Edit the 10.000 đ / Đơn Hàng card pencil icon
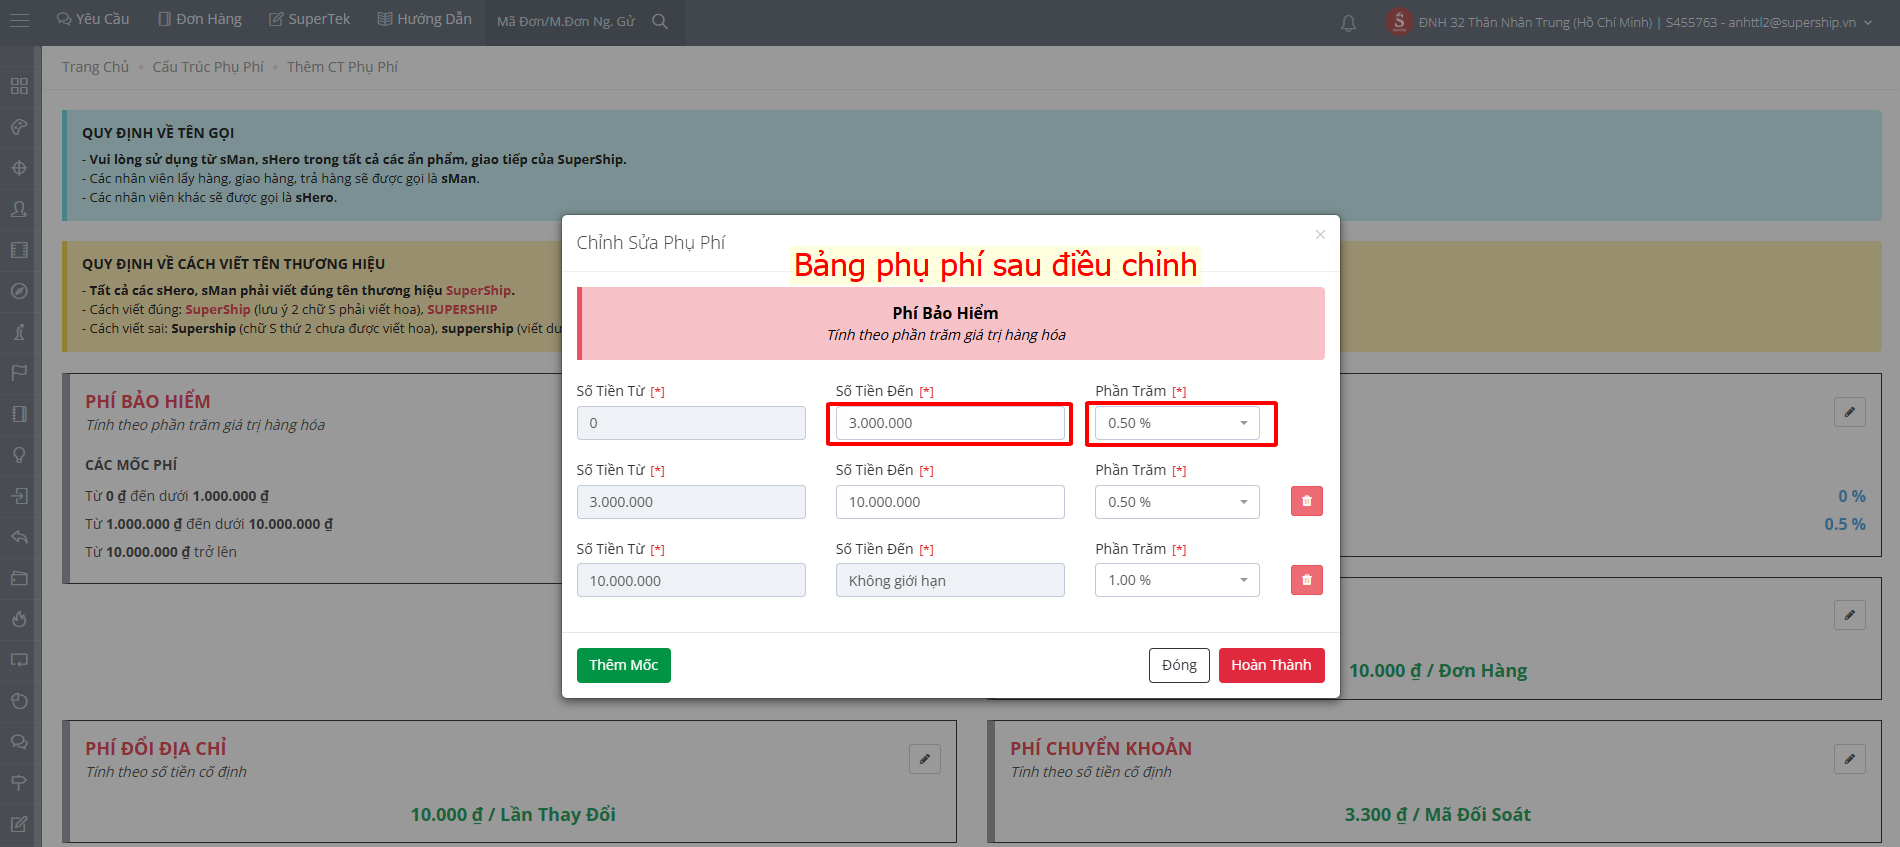 (1849, 615)
